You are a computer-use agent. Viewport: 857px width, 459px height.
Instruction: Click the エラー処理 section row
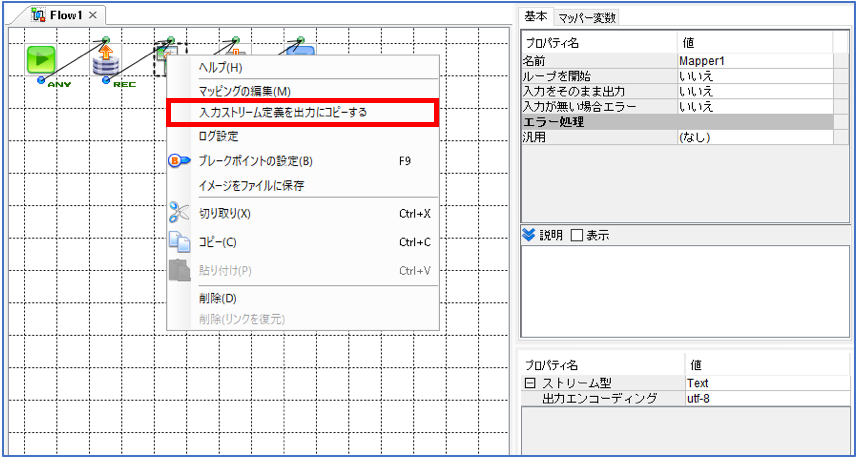point(677,122)
